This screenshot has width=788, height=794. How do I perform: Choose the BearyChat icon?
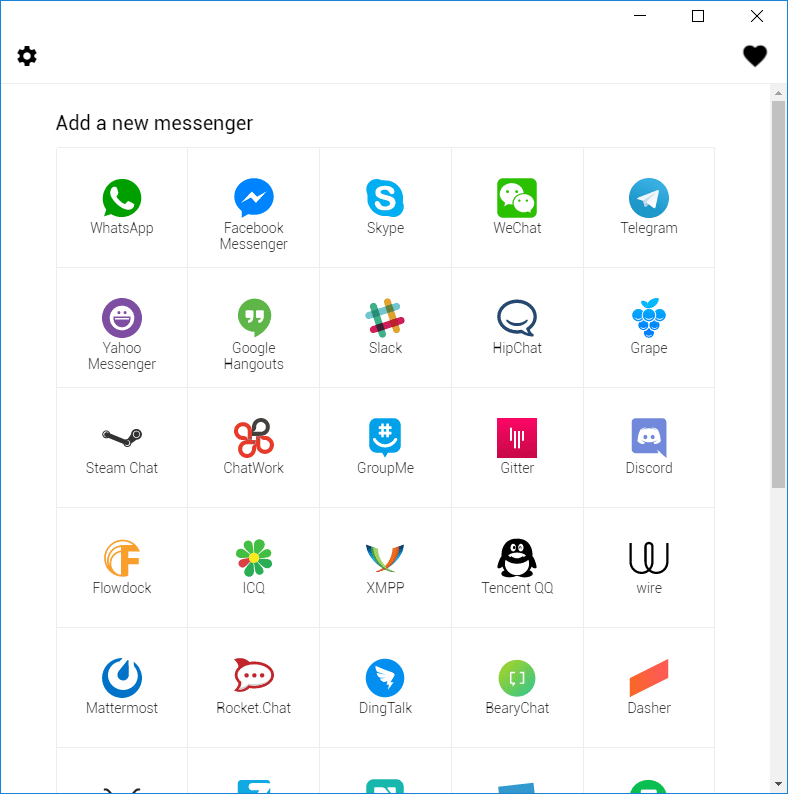click(x=517, y=678)
